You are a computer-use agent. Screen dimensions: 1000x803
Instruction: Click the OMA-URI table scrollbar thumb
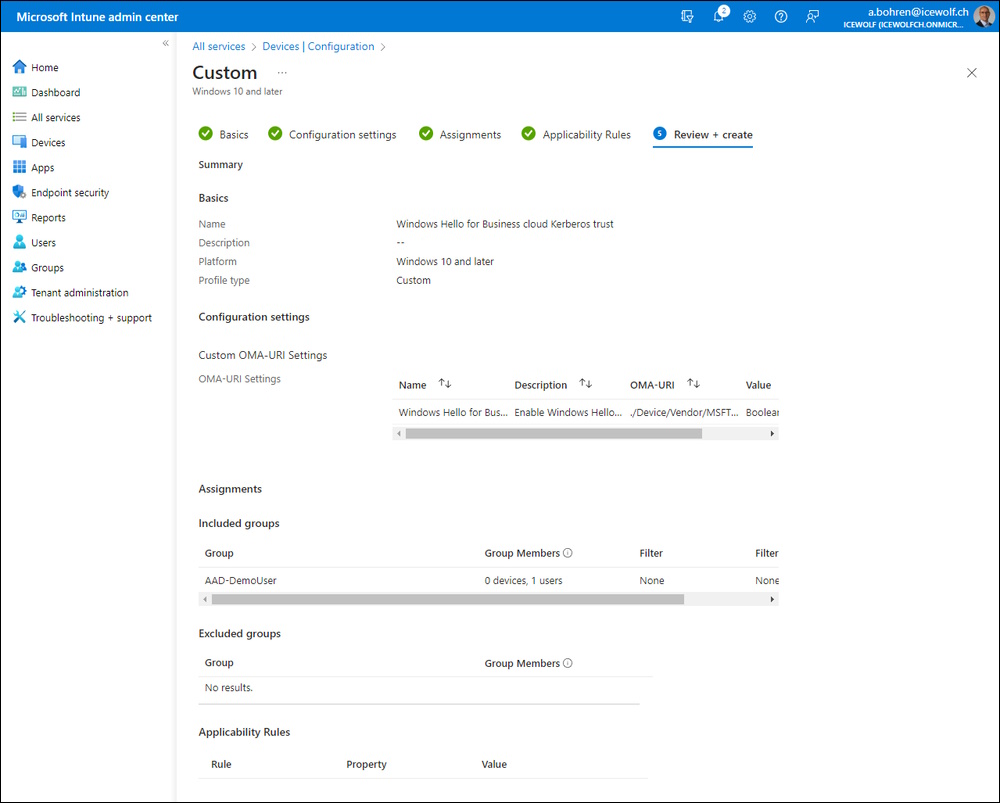click(554, 434)
